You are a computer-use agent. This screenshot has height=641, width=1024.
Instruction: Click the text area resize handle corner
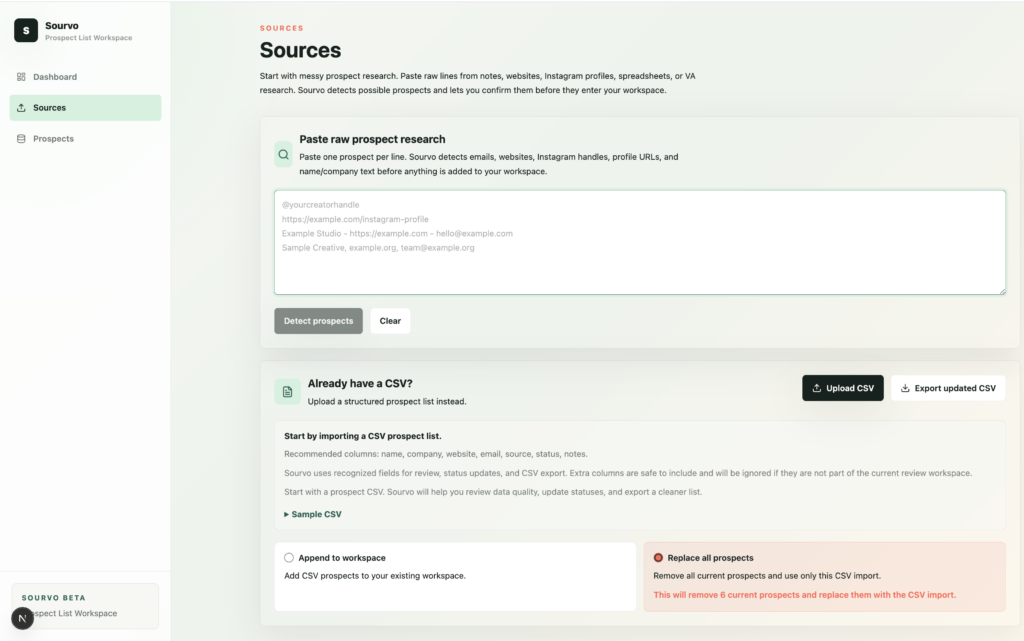tap(1002, 291)
